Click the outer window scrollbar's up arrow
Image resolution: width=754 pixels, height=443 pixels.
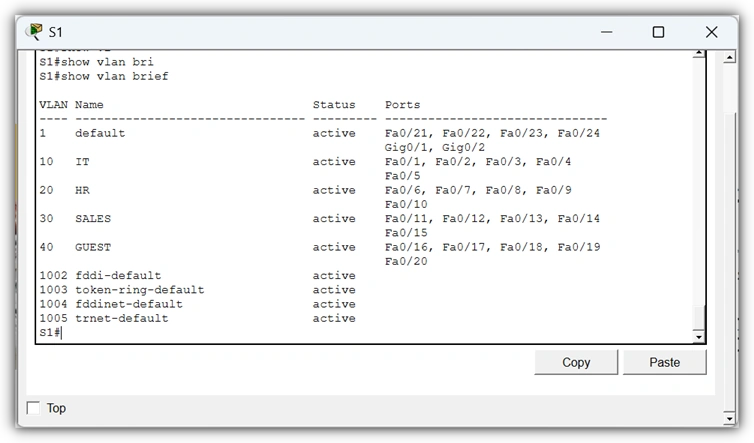coord(729,58)
